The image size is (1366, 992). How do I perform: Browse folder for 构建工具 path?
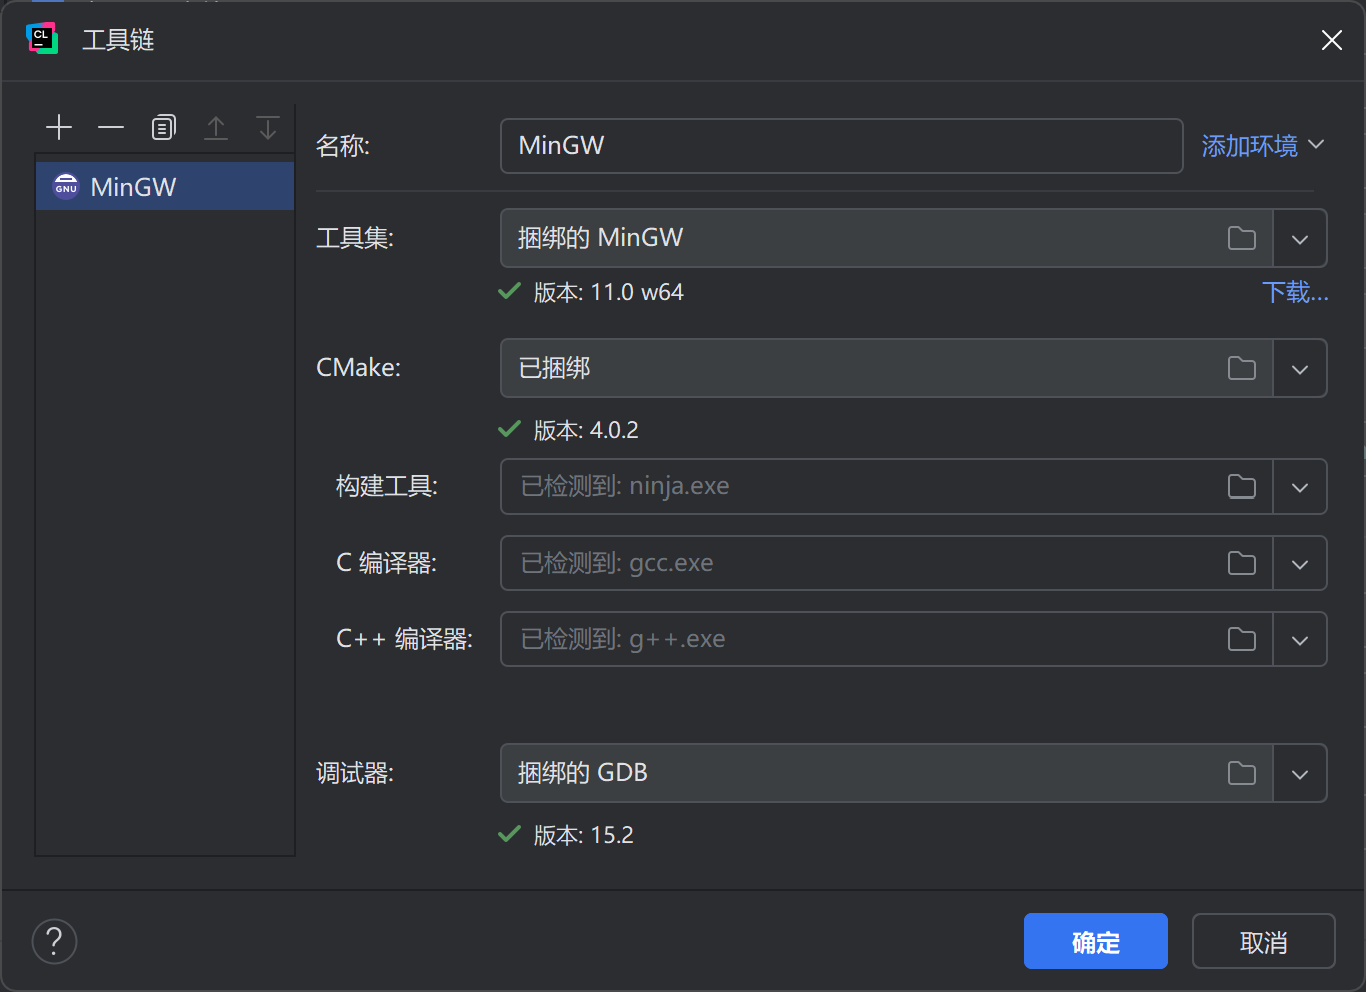pos(1242,486)
